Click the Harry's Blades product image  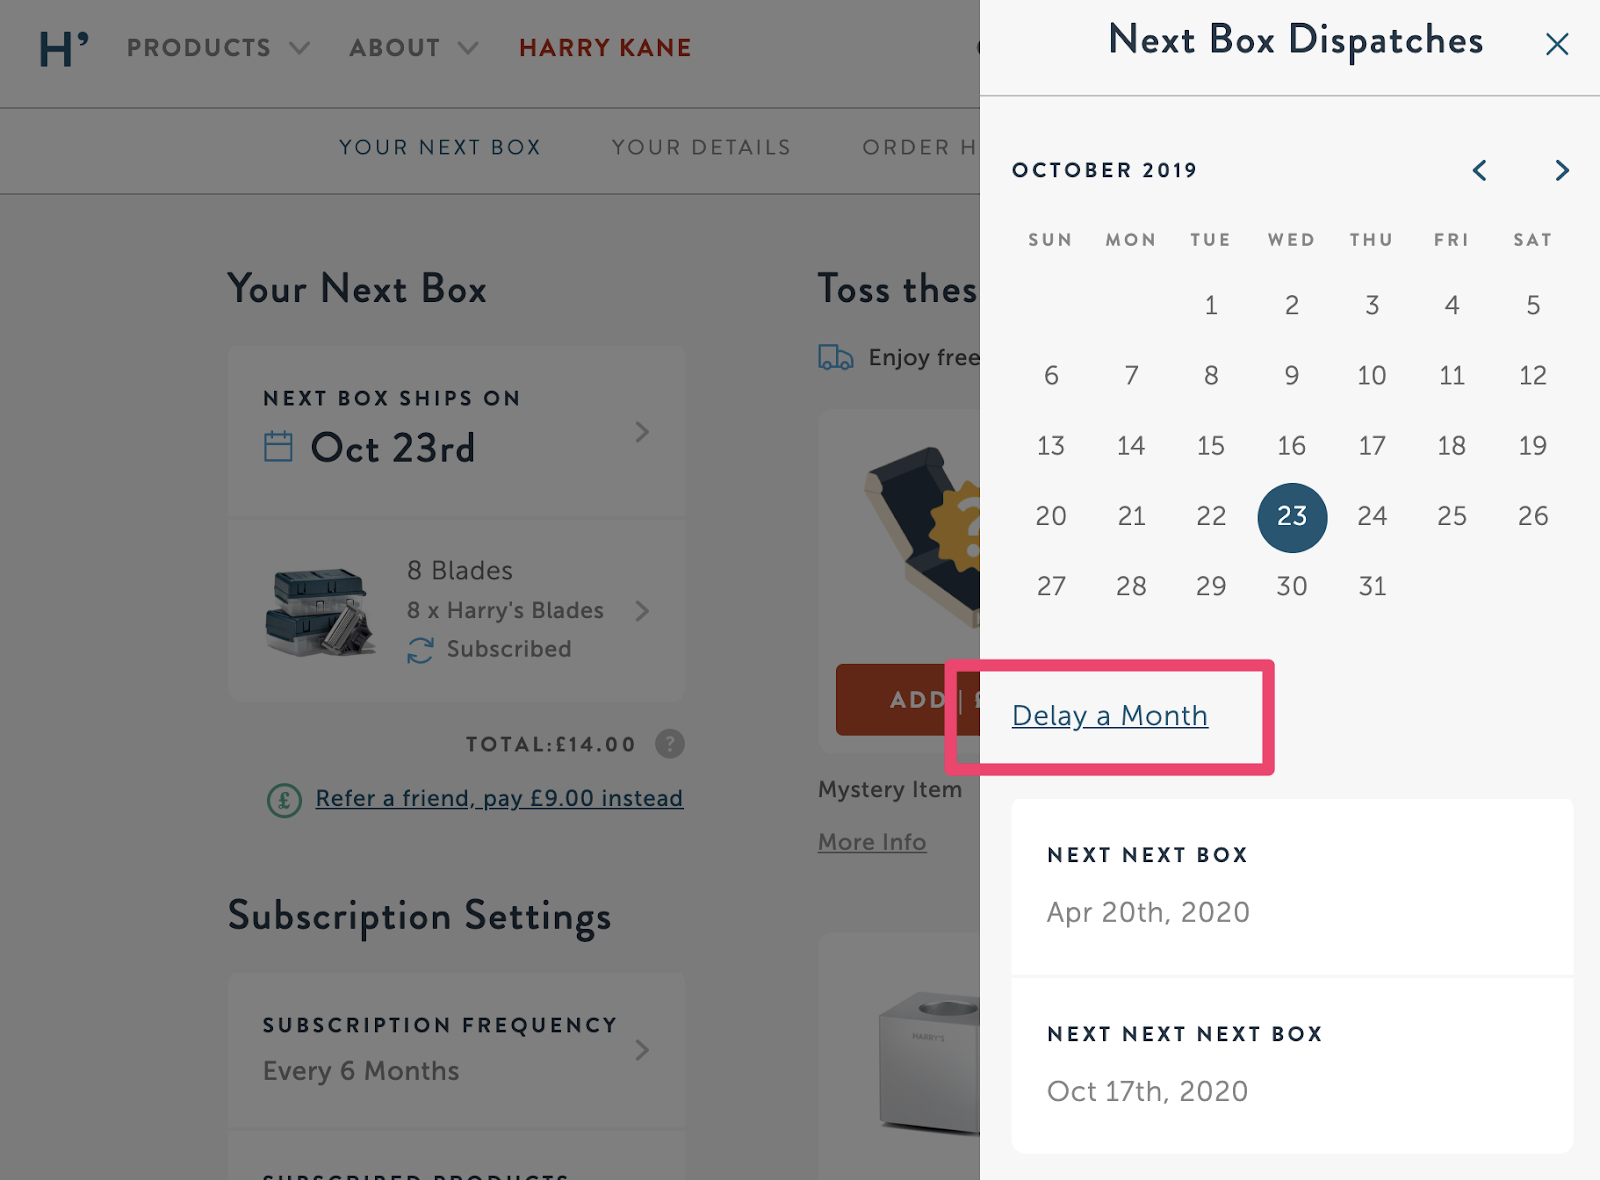tap(320, 610)
